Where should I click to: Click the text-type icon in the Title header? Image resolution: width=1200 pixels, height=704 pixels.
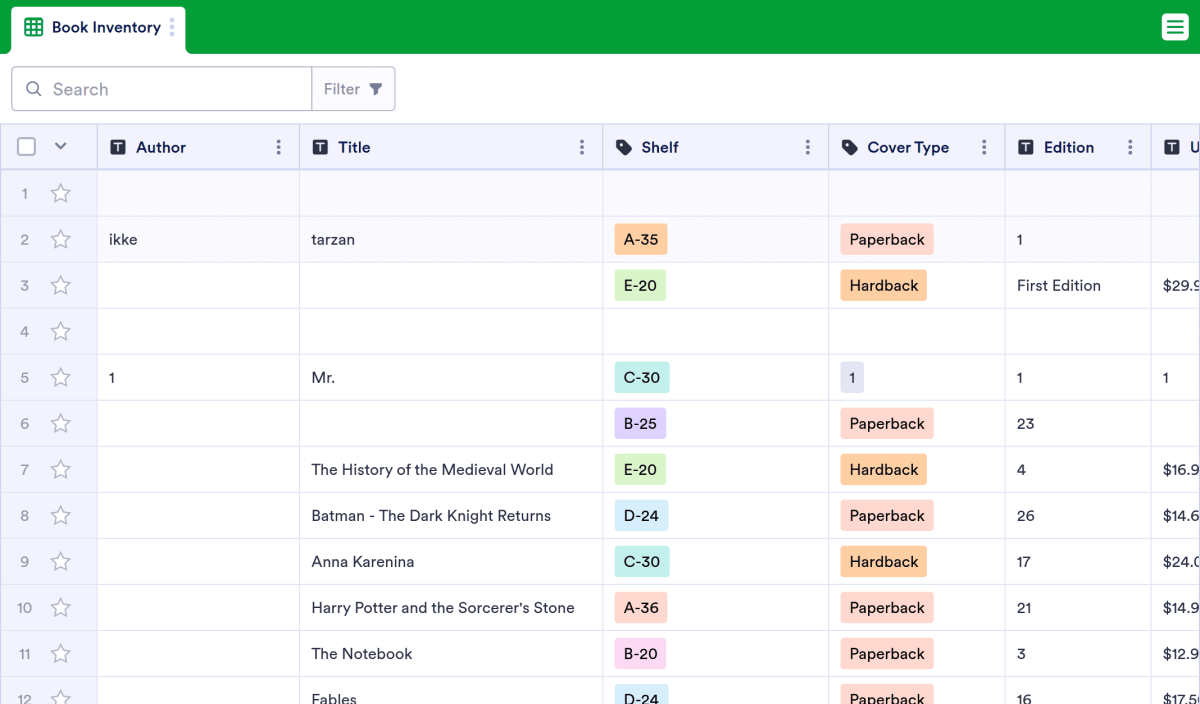pos(320,147)
